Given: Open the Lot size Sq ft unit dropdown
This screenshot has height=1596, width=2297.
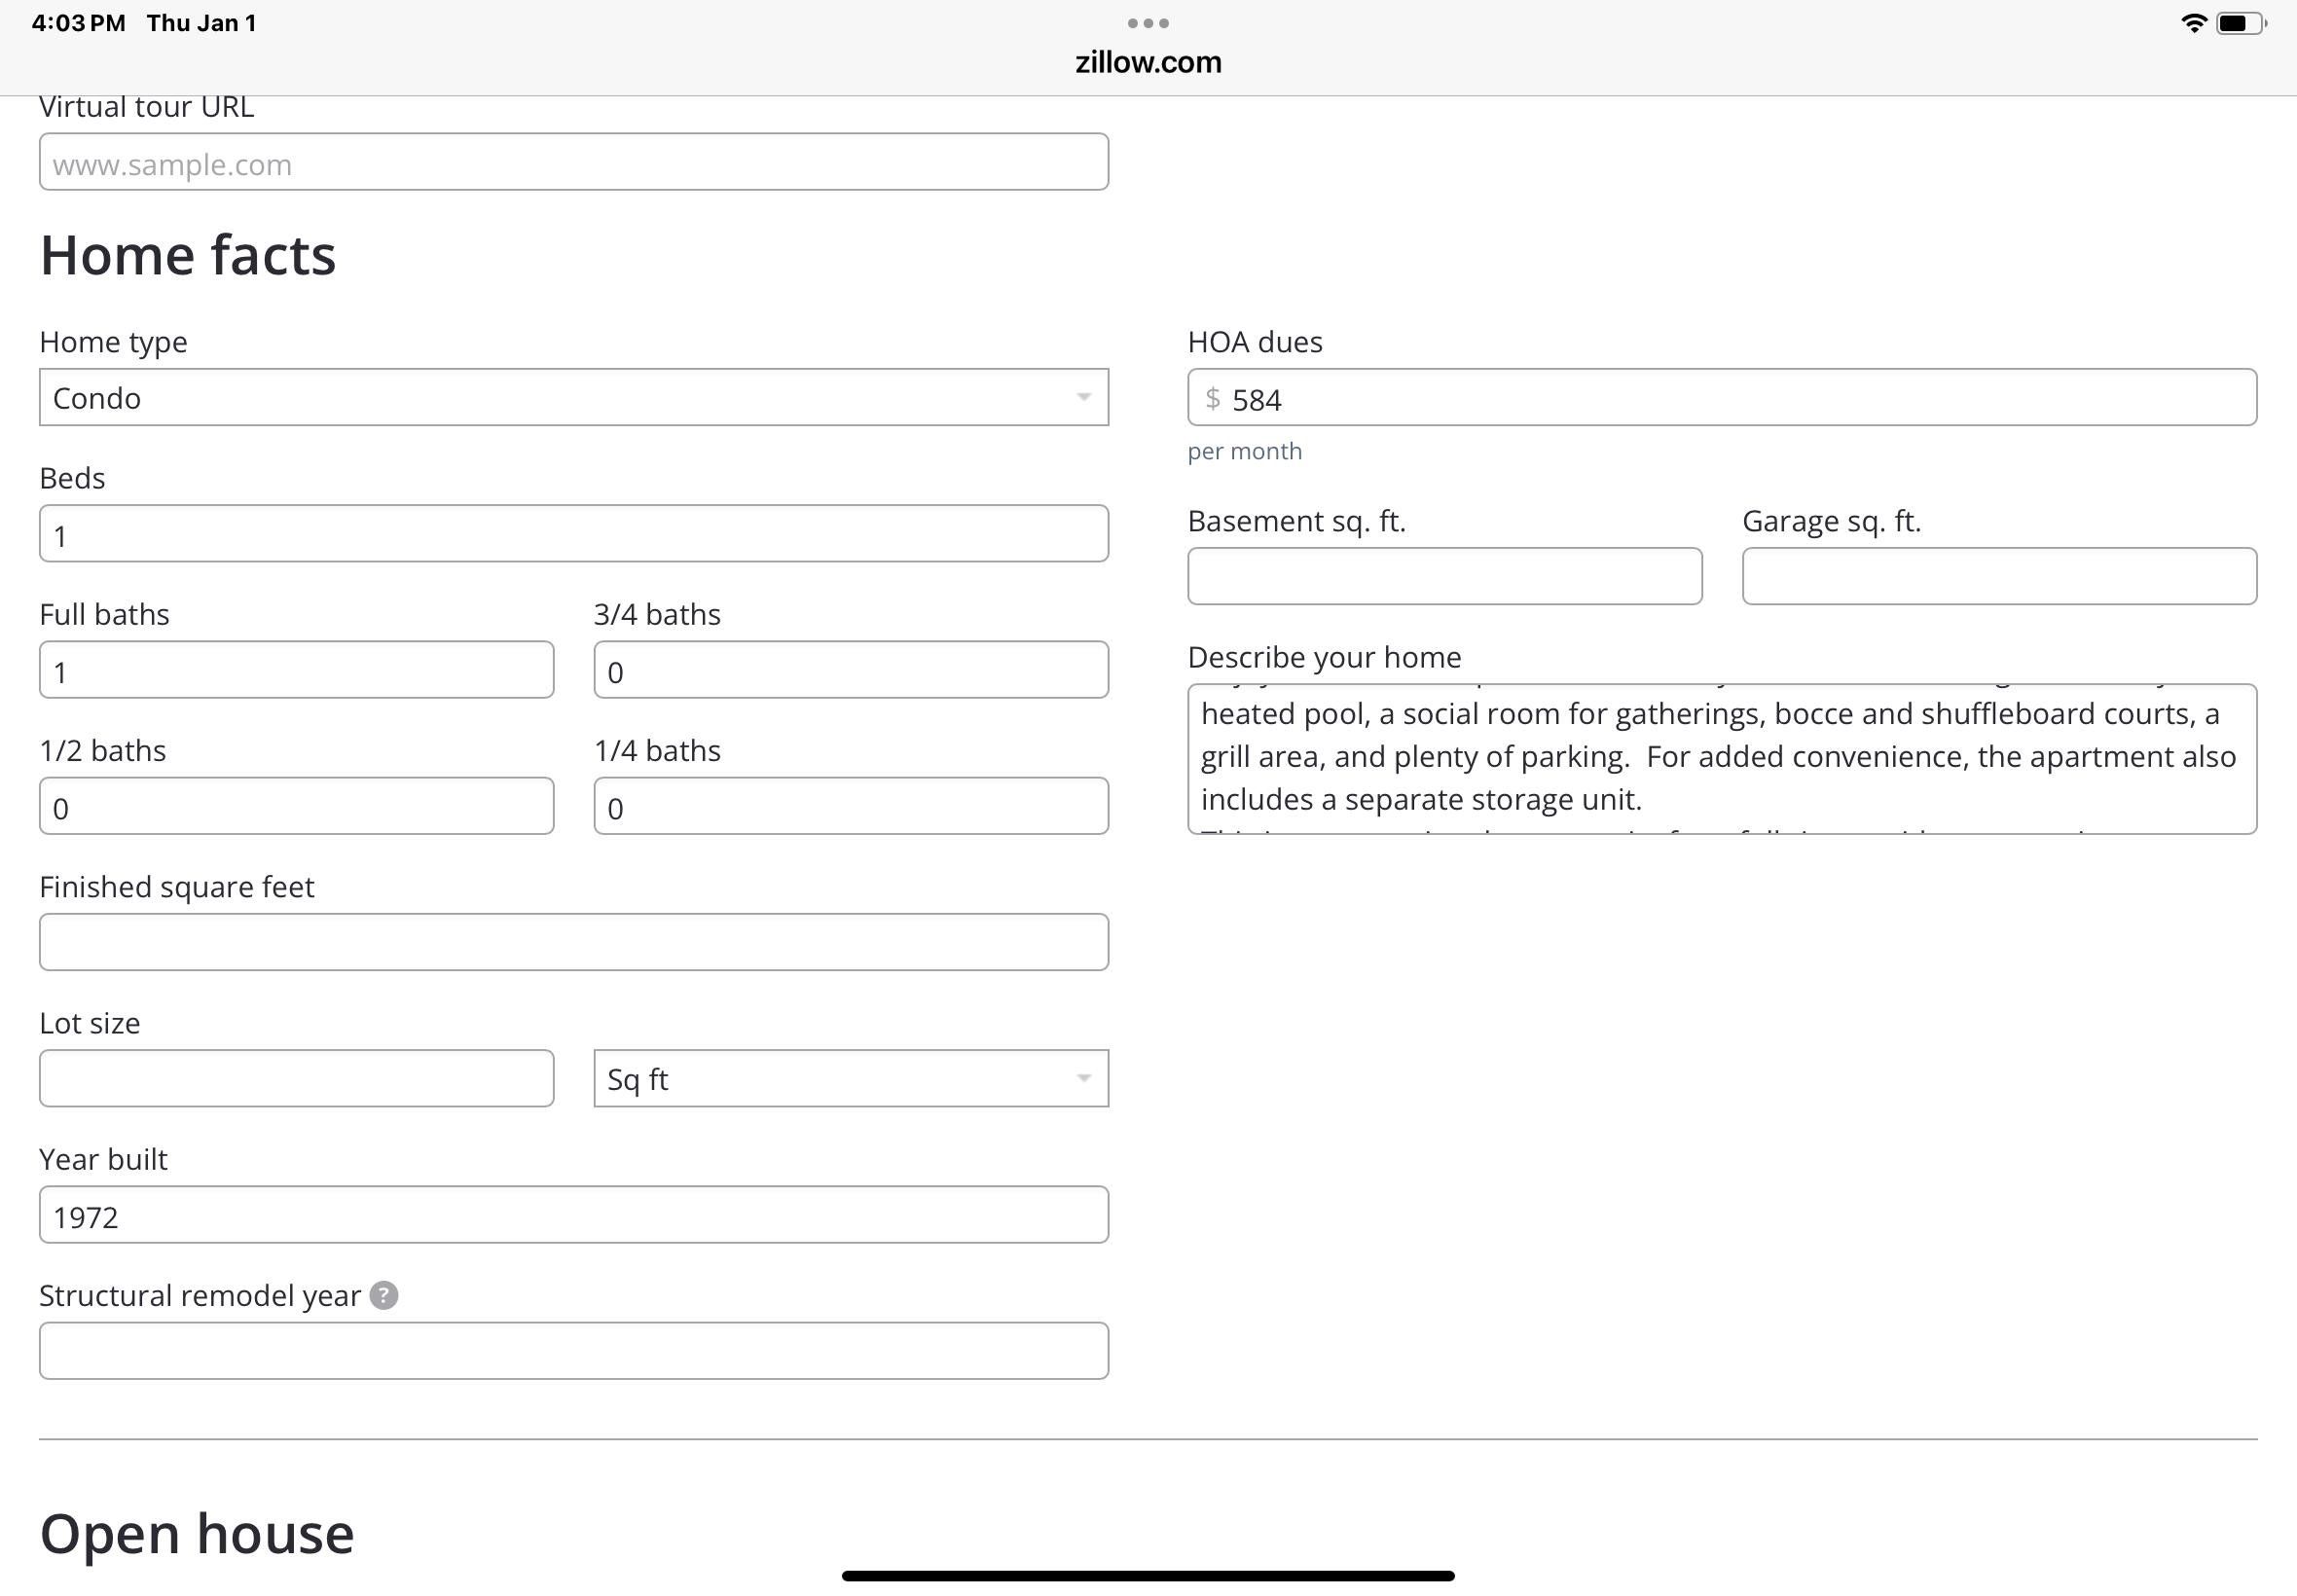Looking at the screenshot, I should pos(850,1078).
